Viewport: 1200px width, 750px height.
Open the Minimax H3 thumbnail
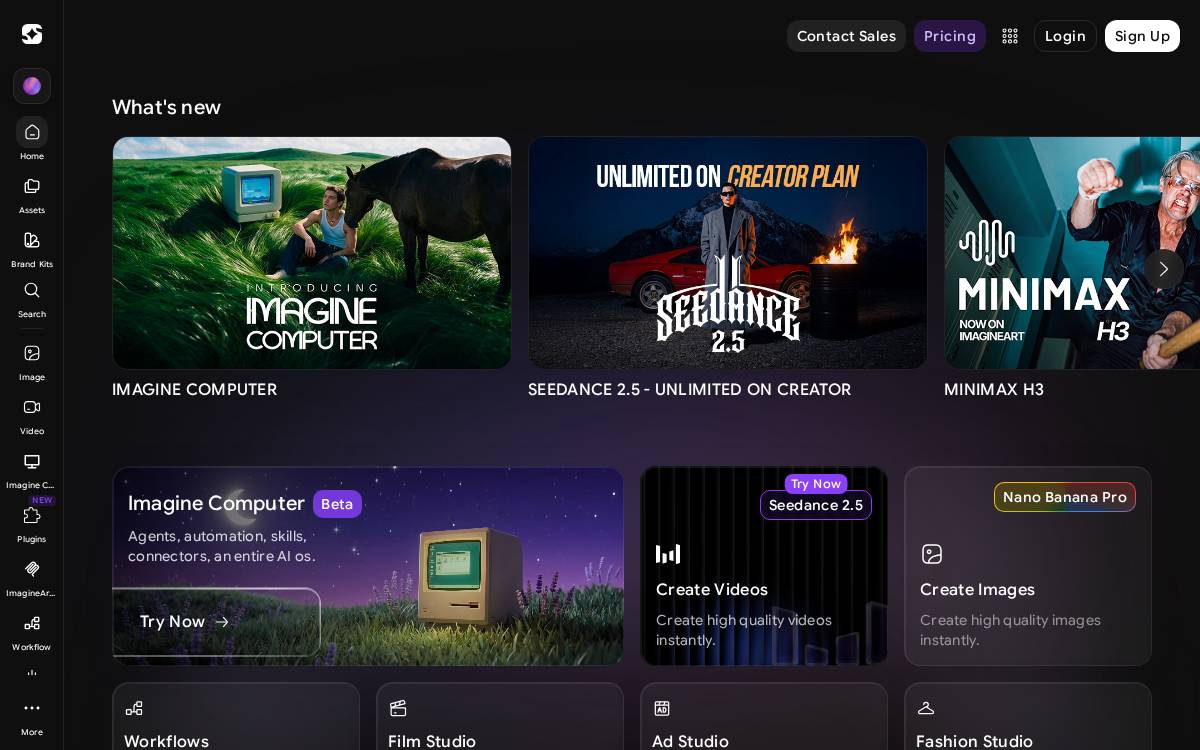(x=1072, y=253)
